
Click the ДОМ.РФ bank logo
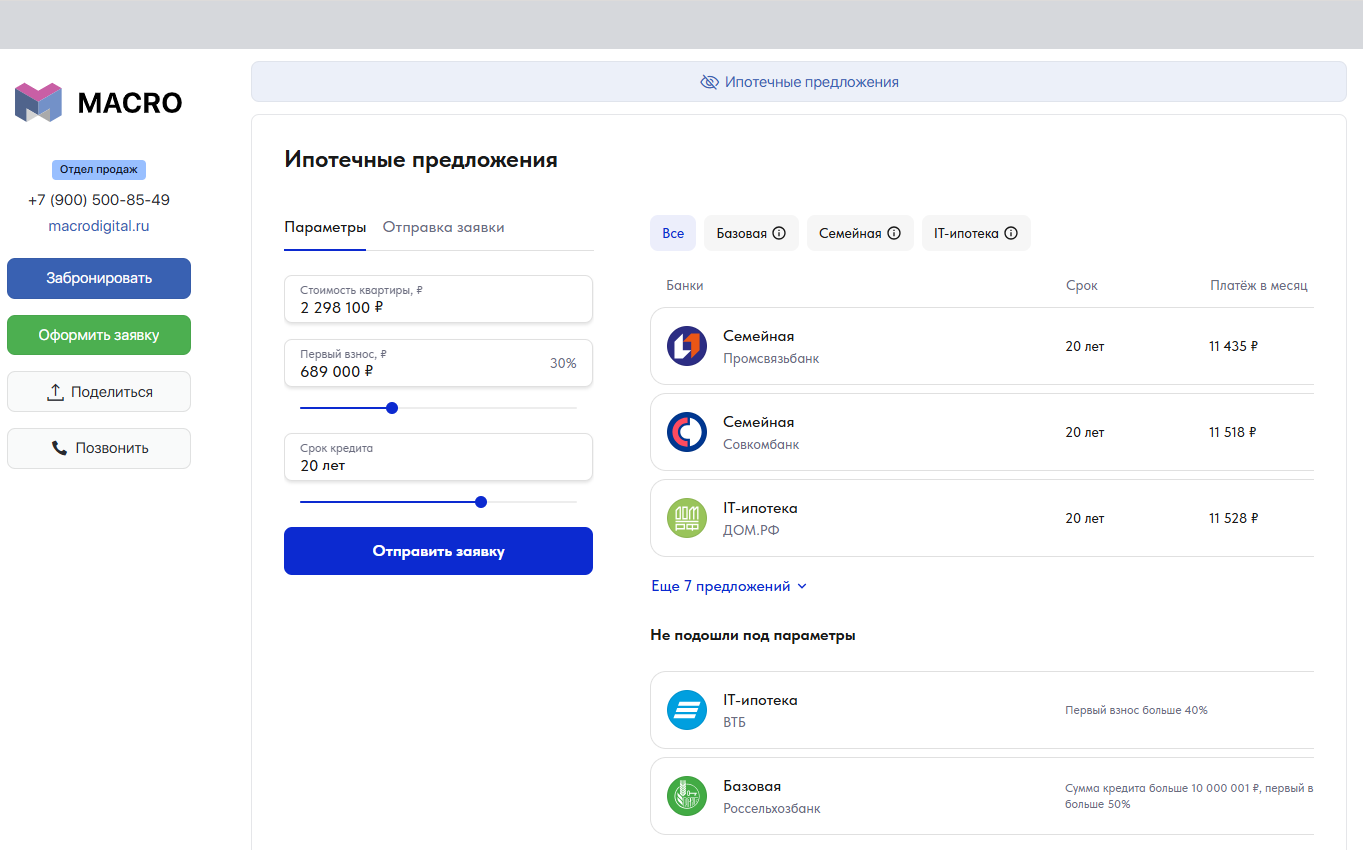687,518
